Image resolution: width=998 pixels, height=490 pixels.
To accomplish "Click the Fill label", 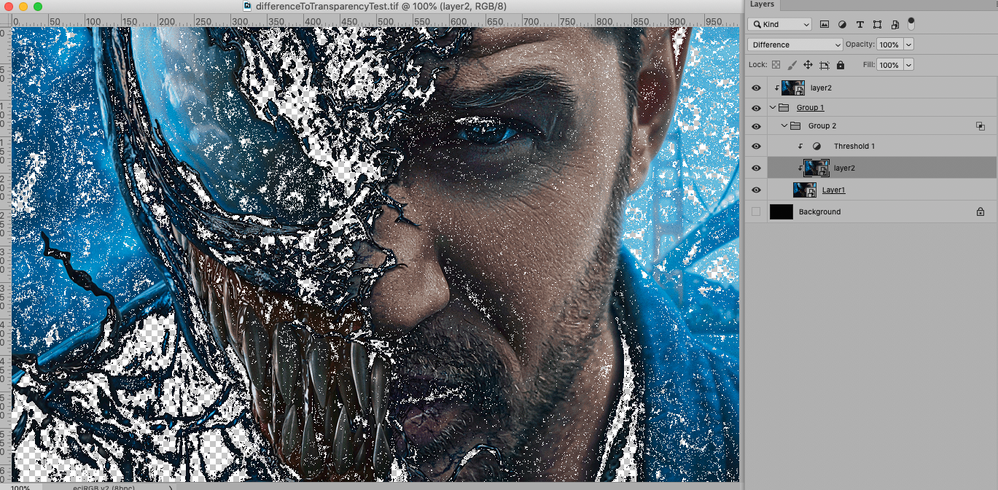I will point(868,65).
